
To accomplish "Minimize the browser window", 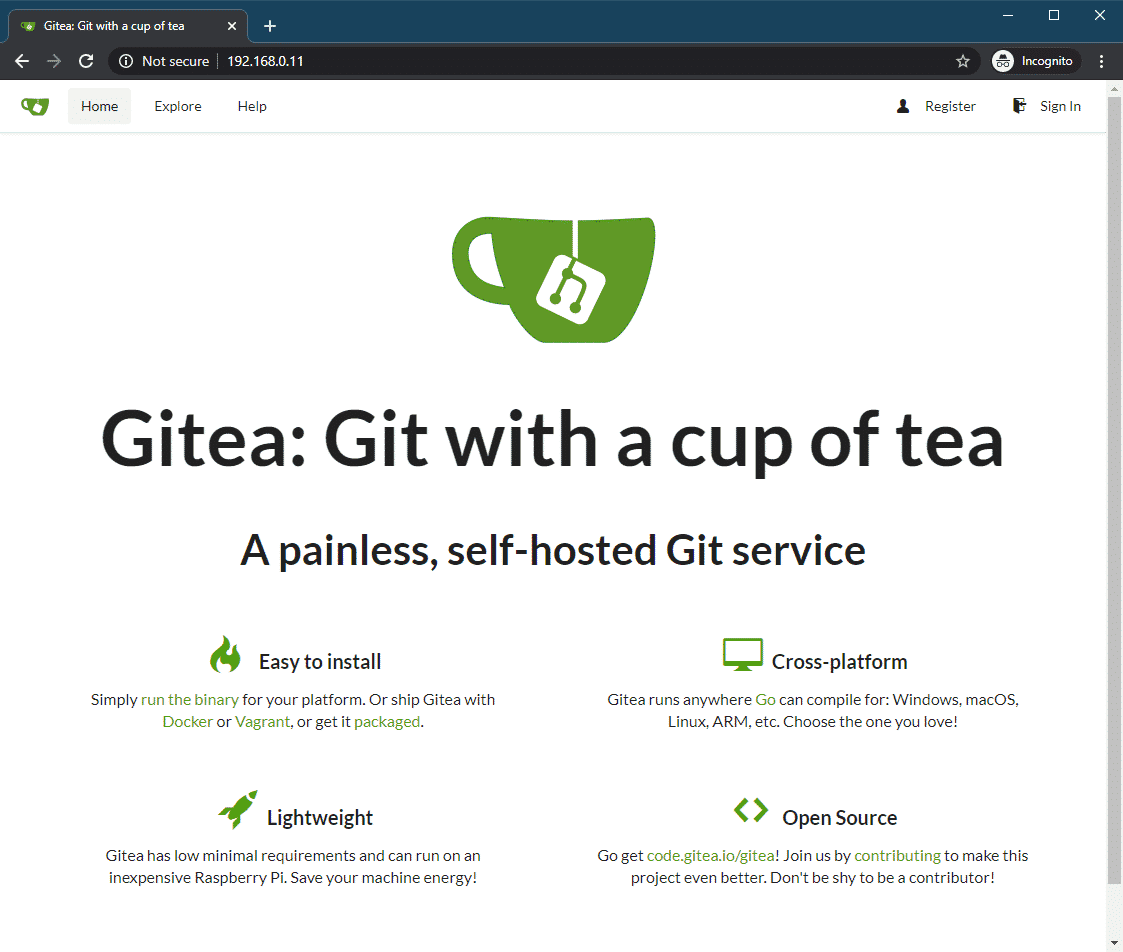I will tap(1008, 15).
